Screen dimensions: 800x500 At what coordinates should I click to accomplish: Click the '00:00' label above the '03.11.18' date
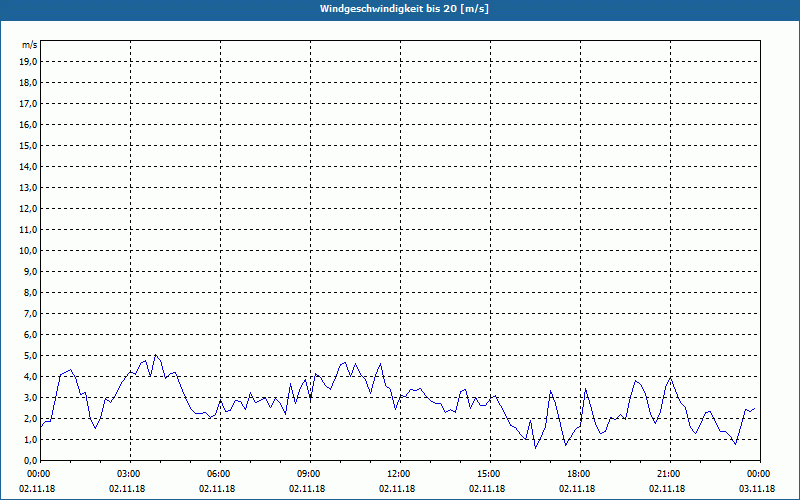click(760, 474)
